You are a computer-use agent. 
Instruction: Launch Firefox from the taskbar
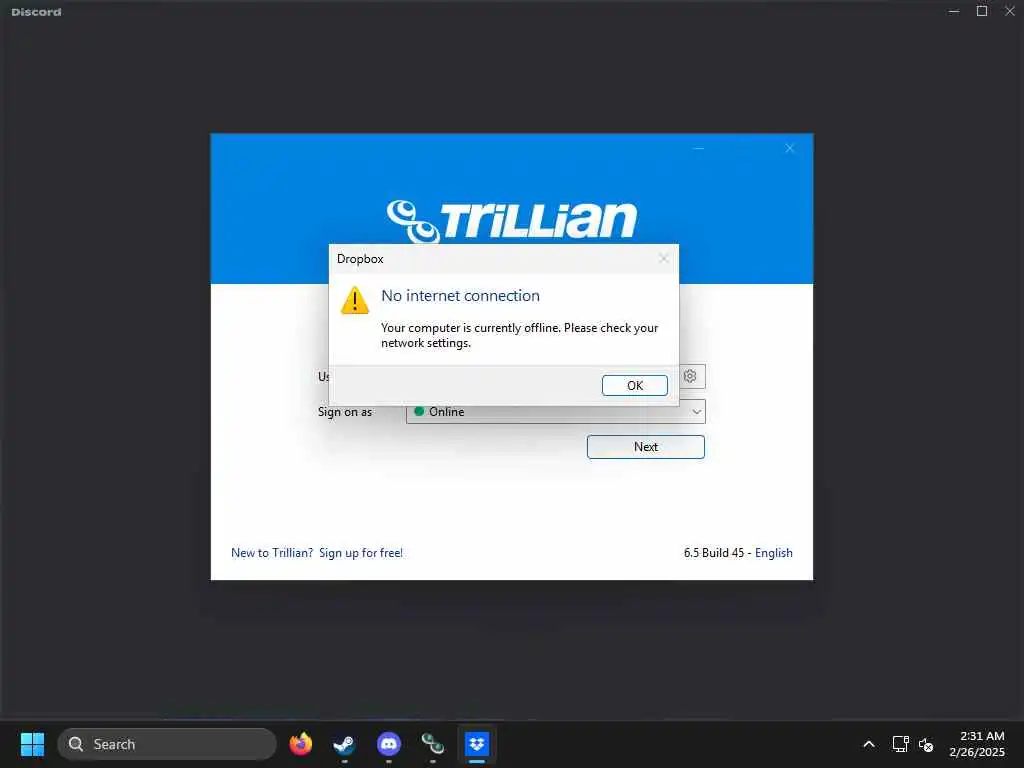300,744
